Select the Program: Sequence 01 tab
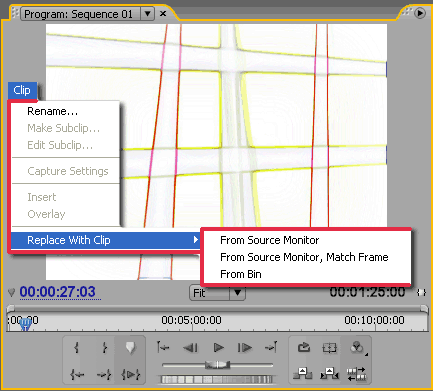This screenshot has width=433, height=391. 79,14
